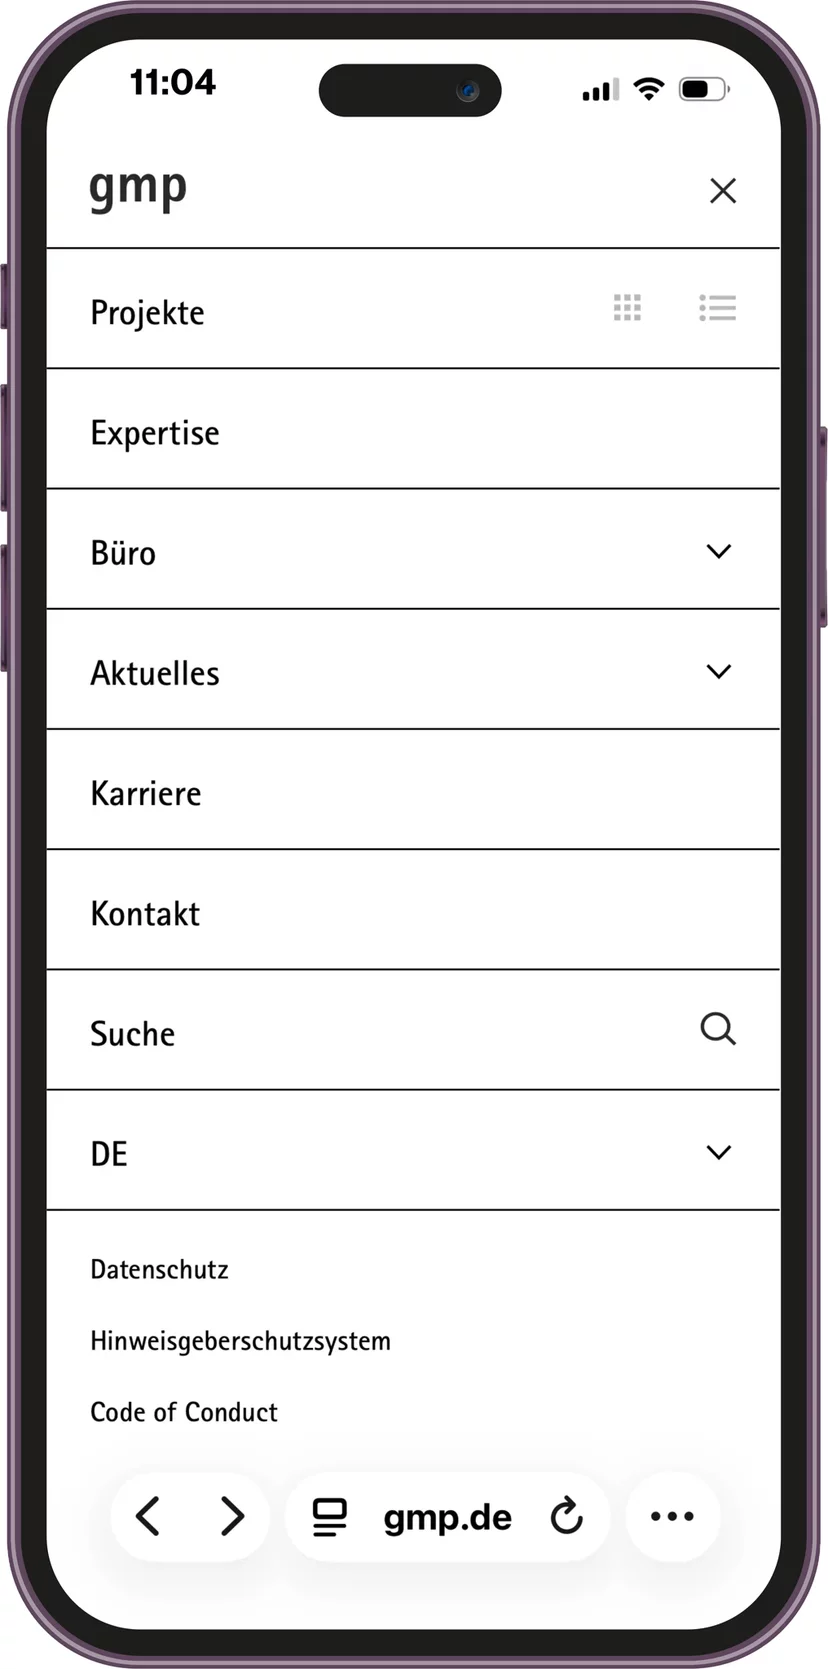Expand the Aktuelles submenu chevron
Viewport: 828px width, 1669px height.
(719, 671)
